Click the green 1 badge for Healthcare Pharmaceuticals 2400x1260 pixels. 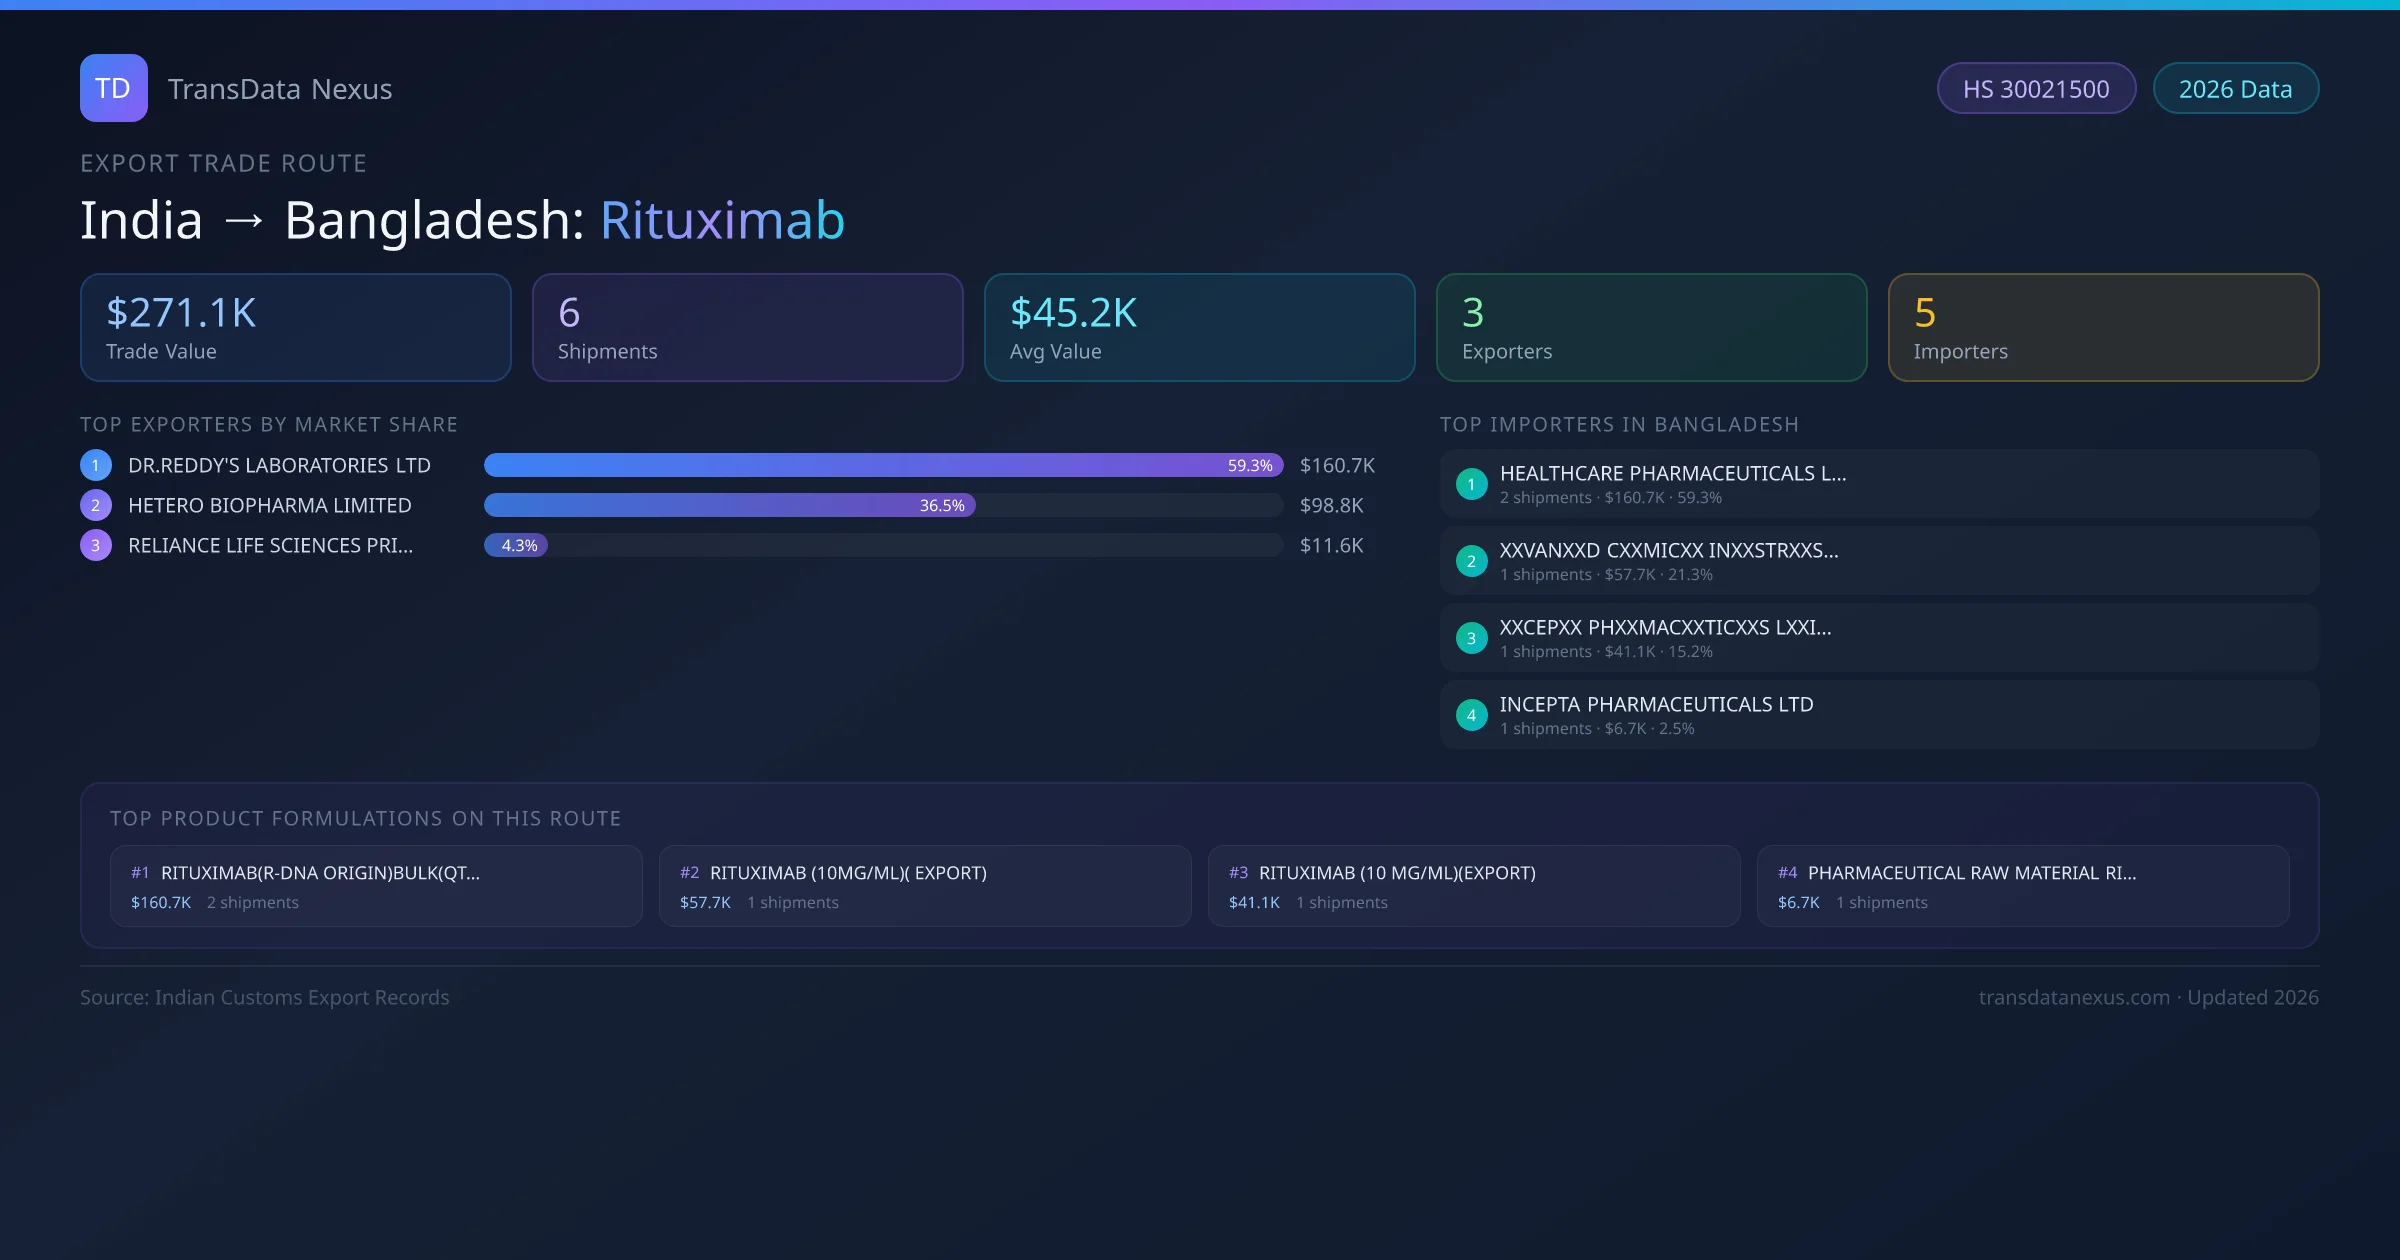pyautogui.click(x=1471, y=483)
